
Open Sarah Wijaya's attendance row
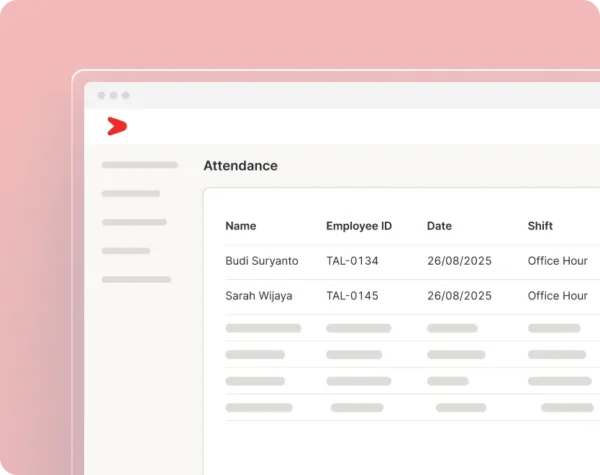point(412,297)
